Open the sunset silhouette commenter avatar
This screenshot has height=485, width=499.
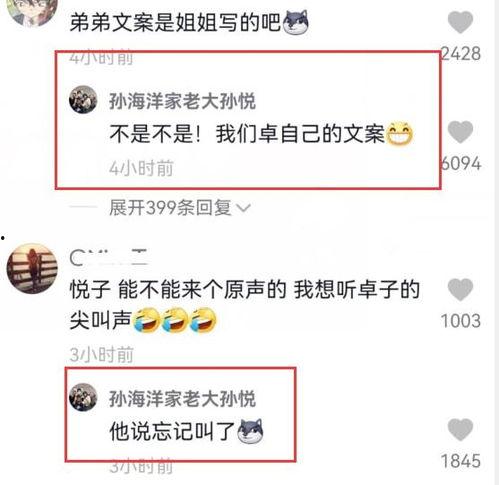click(32, 268)
